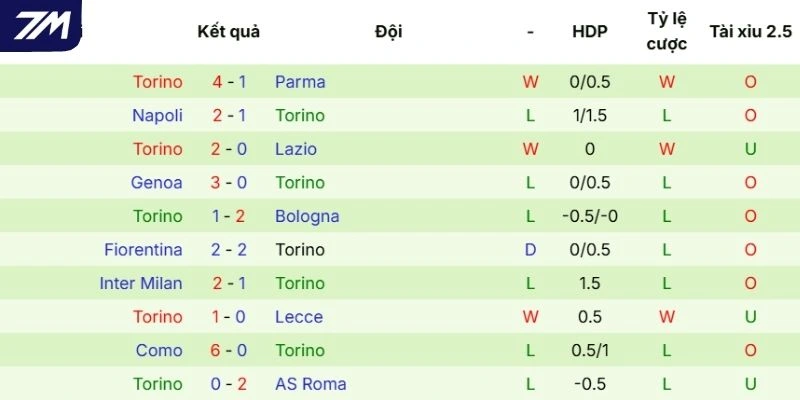The height and width of the screenshot is (400, 800).
Task: Open the Parma team link
Action: [300, 82]
